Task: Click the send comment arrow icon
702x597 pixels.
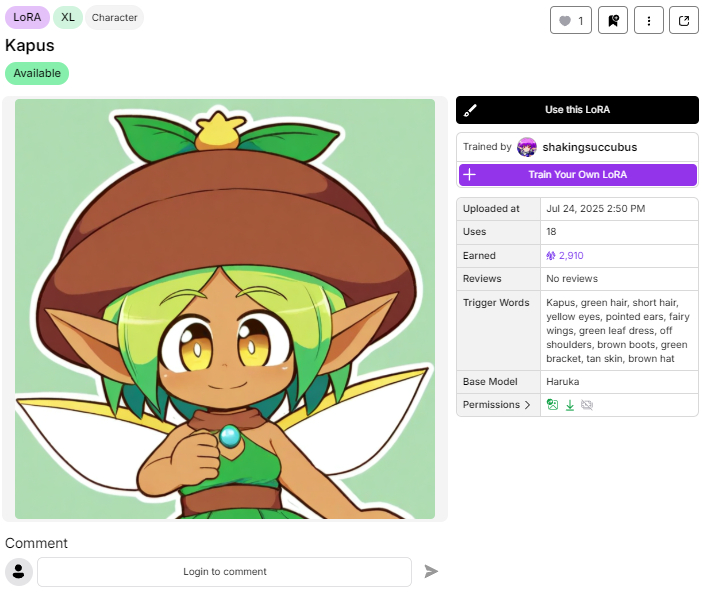Action: click(x=431, y=571)
